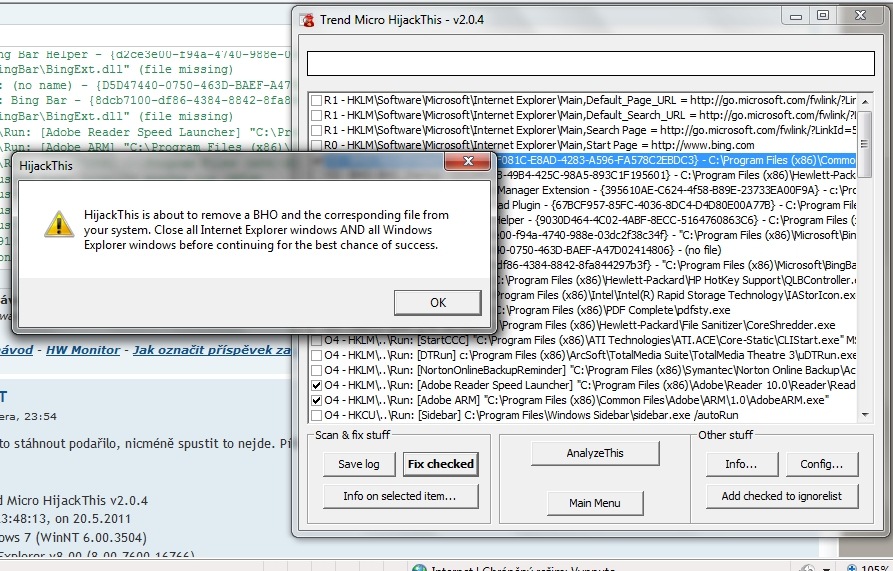Open the Info... button
893x571 pixels.
tap(742, 464)
